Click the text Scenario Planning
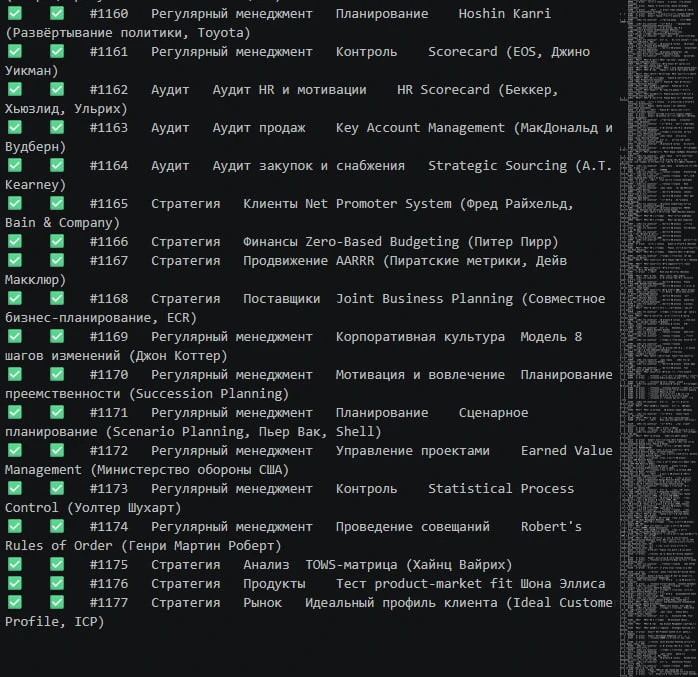 tap(178, 432)
